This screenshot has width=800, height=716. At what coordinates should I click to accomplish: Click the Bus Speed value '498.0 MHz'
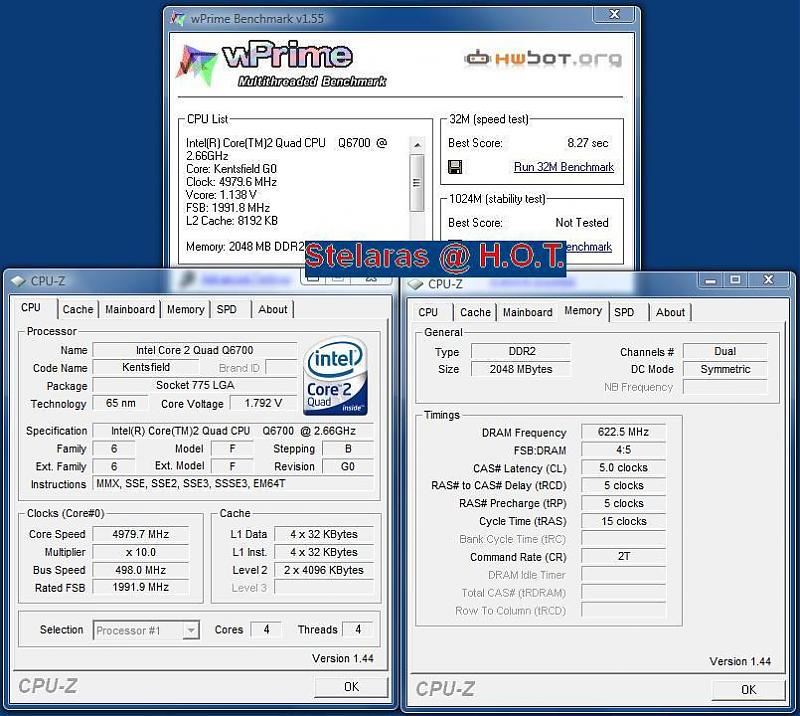coord(140,570)
